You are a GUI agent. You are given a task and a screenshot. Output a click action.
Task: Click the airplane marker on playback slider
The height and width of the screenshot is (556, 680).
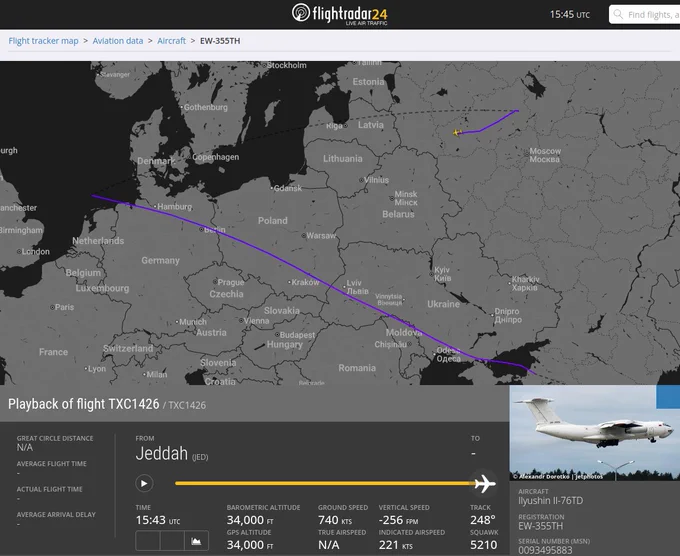tap(484, 483)
